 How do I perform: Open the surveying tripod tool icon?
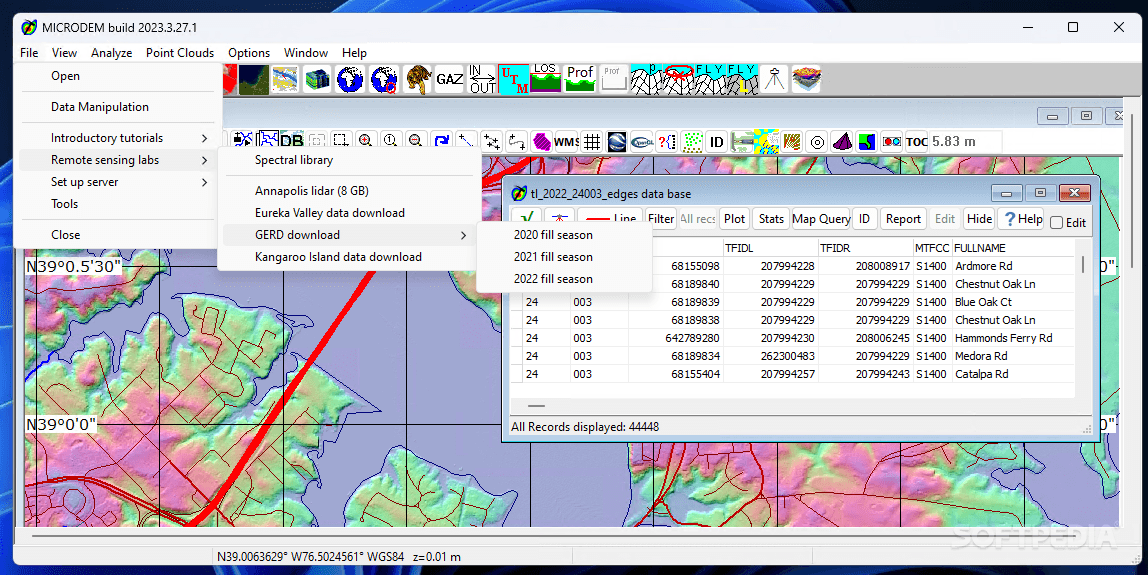coord(774,78)
